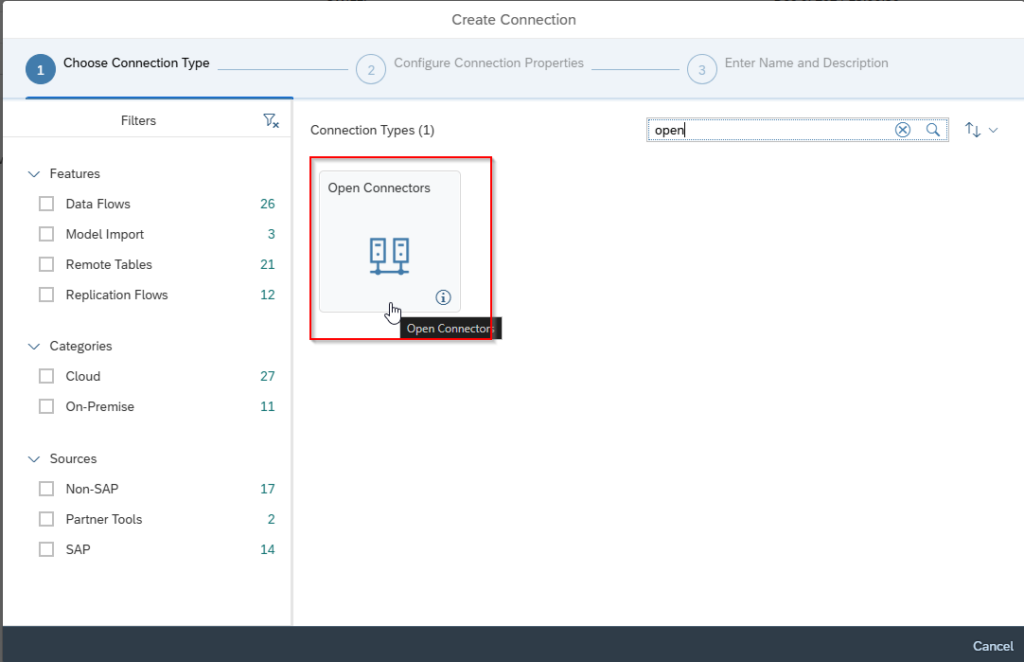1024x662 pixels.
Task: Click the search magnifier icon
Action: pos(932,130)
